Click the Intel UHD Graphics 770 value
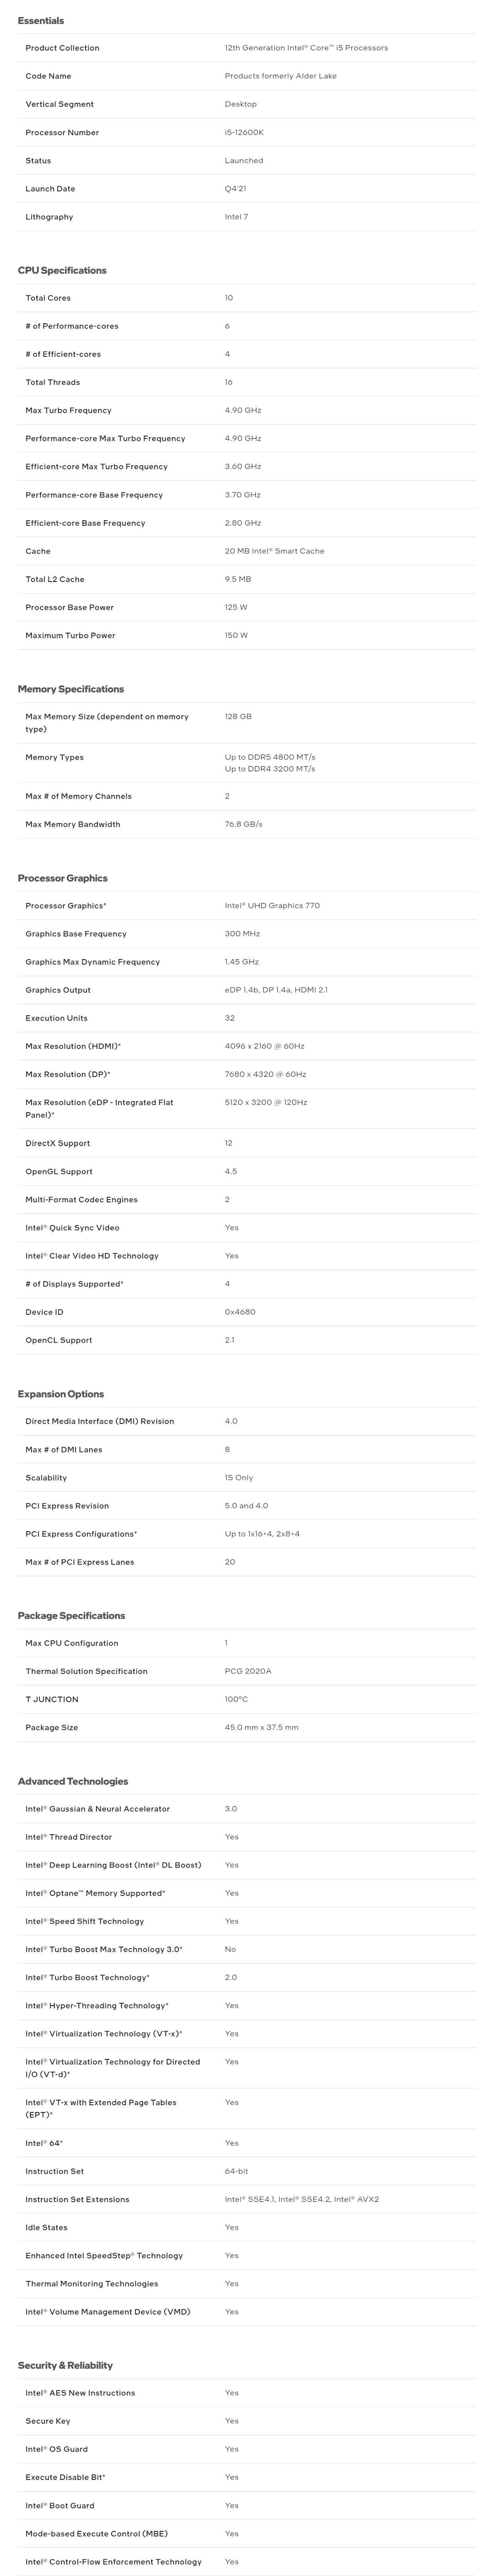This screenshot has height=2576, width=478. pos(272,906)
